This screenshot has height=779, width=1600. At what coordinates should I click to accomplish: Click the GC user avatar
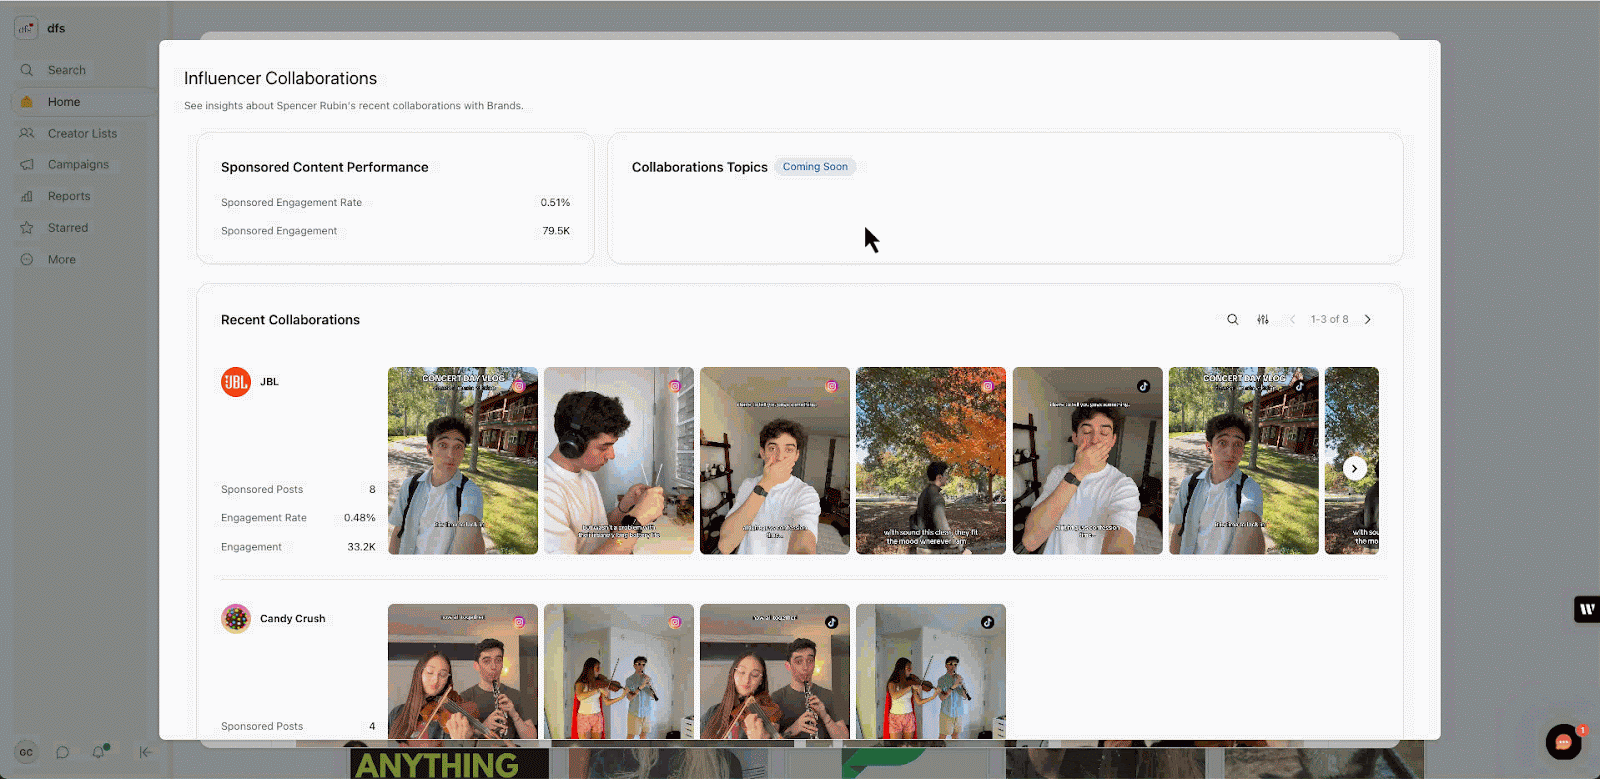pyautogui.click(x=26, y=752)
